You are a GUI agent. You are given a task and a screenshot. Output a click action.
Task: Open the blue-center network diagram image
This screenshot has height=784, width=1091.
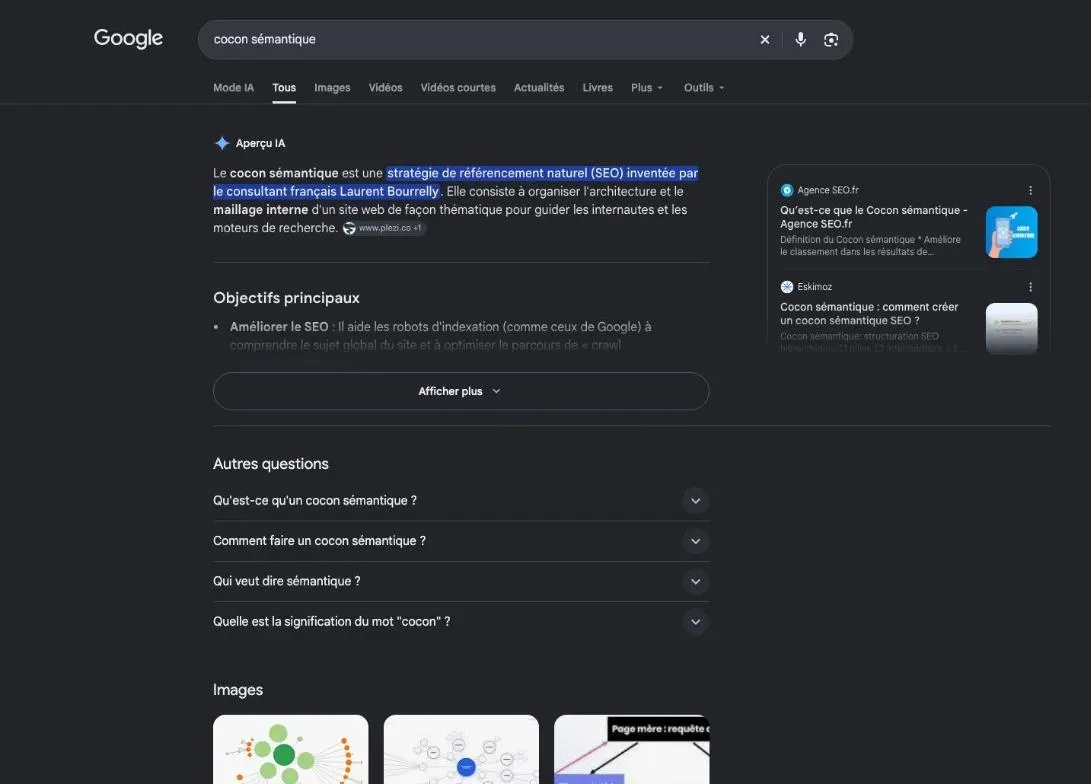461,750
